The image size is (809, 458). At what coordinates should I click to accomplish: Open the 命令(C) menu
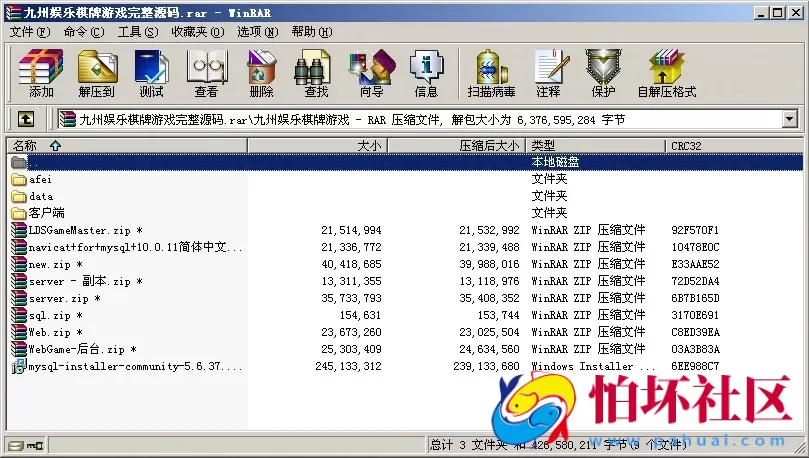coord(84,32)
